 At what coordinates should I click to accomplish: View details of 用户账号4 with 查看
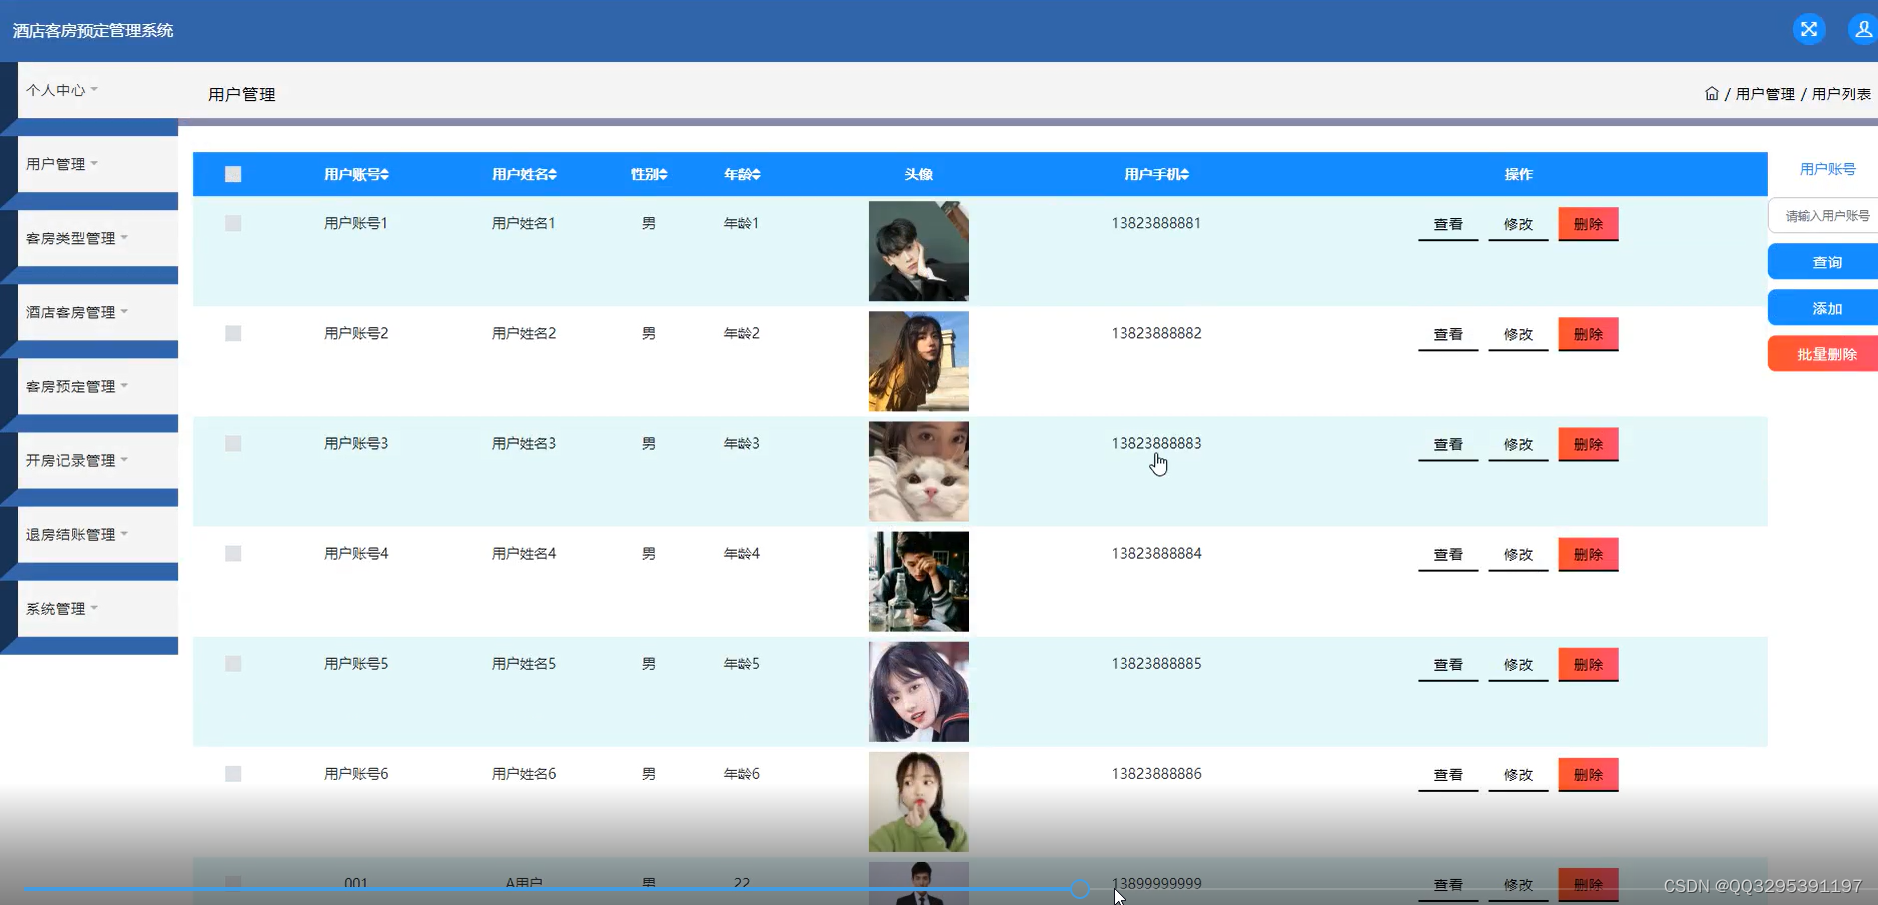tap(1448, 554)
